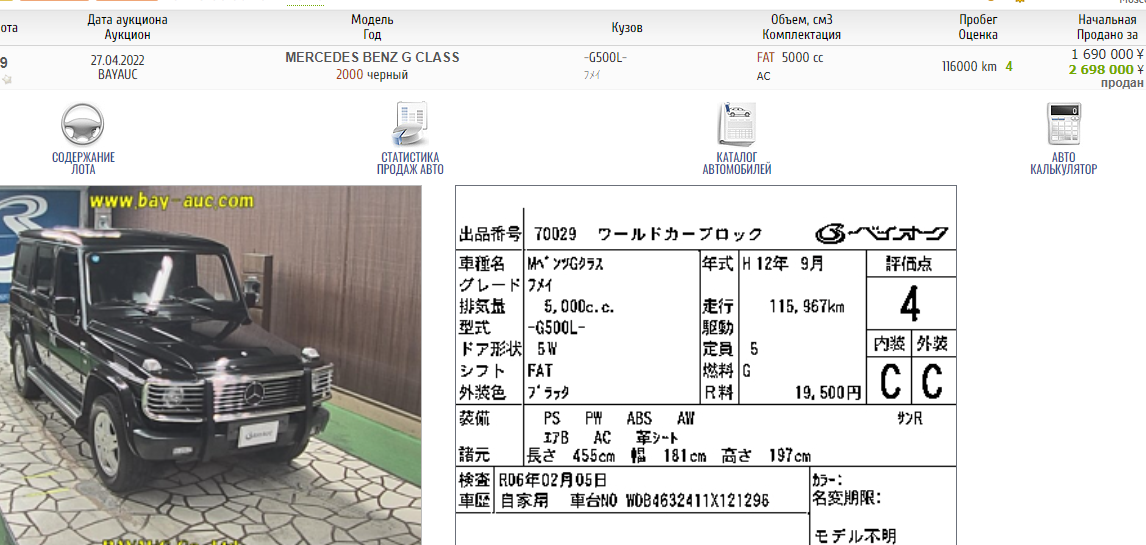Open the sales statistics document icon
1146x545 pixels.
click(x=410, y=124)
